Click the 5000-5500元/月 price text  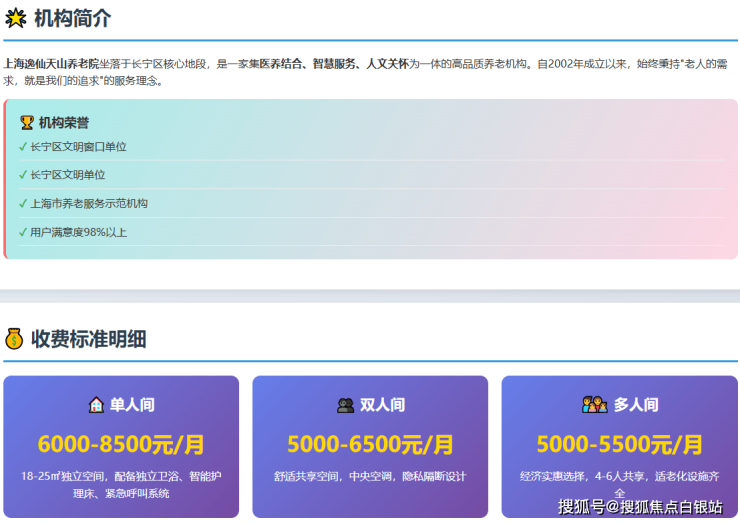[619, 444]
